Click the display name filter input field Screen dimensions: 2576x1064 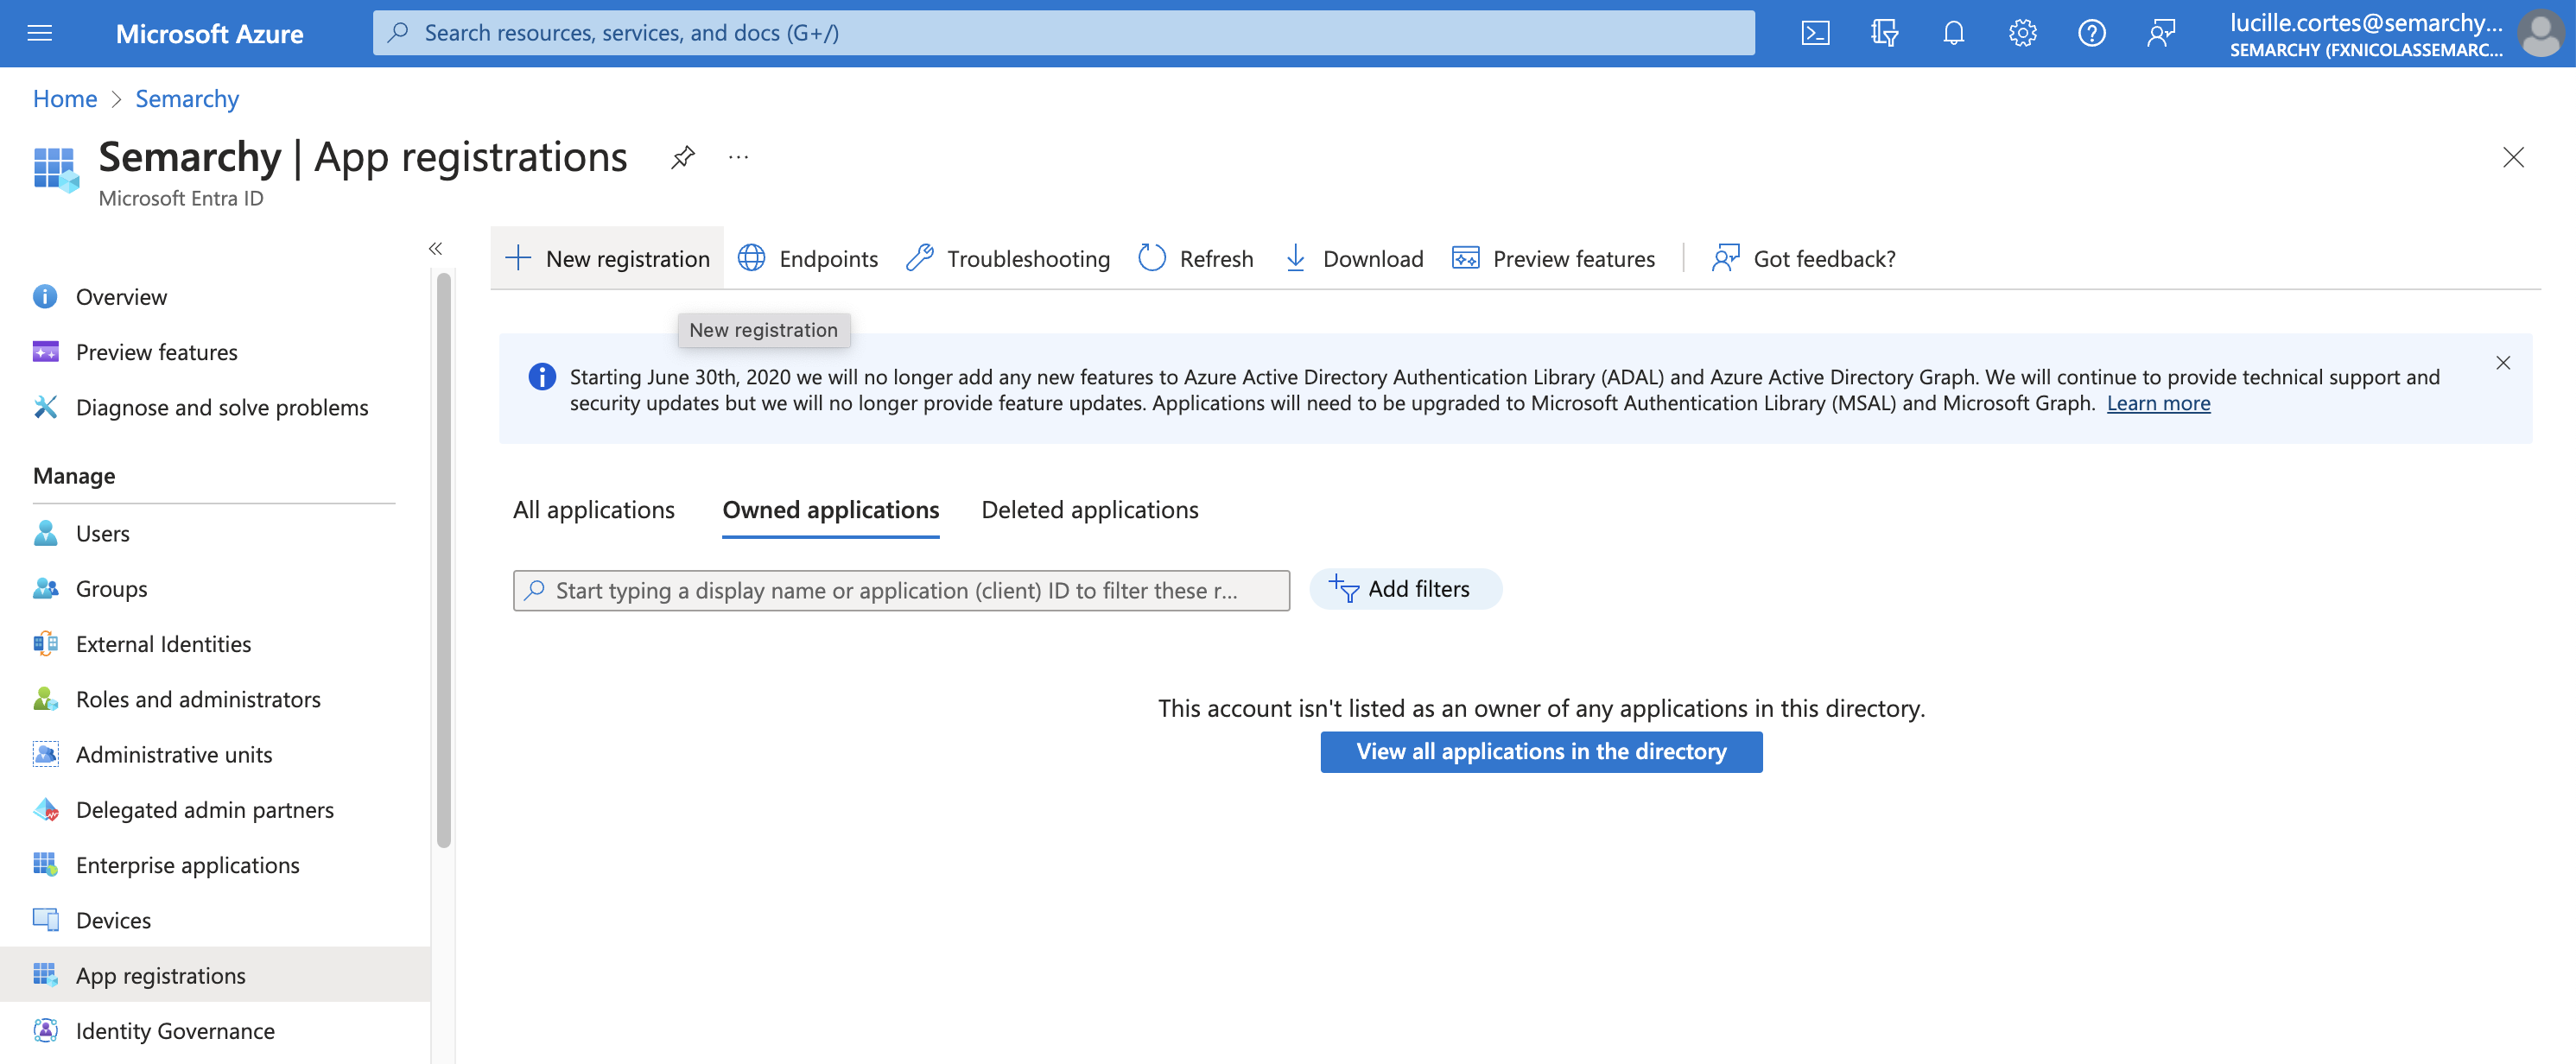point(902,586)
